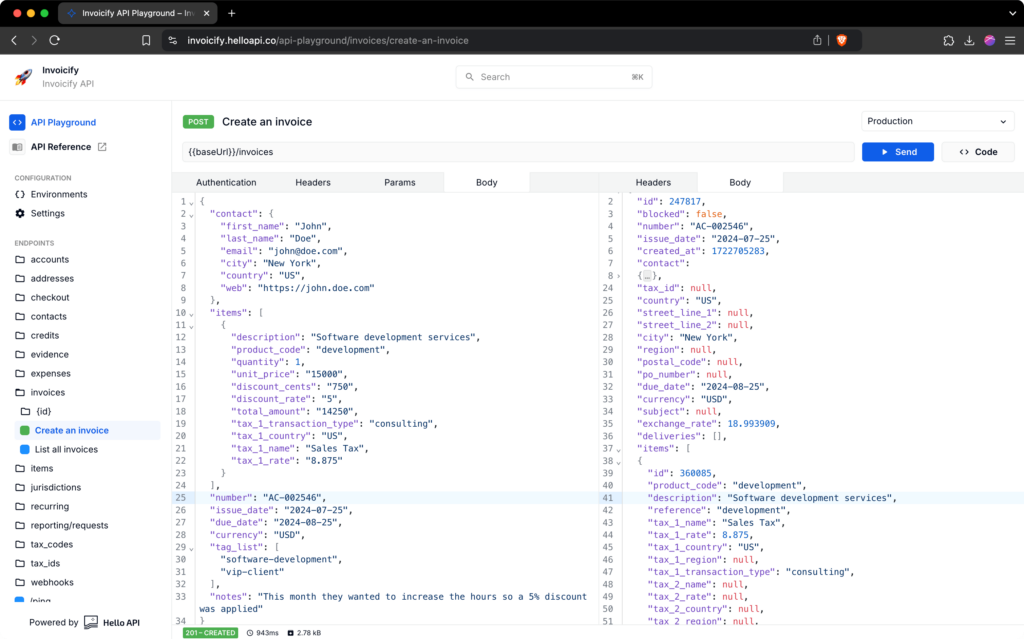Open a new browser tab with plus
The height and width of the screenshot is (639, 1024).
tap(231, 13)
